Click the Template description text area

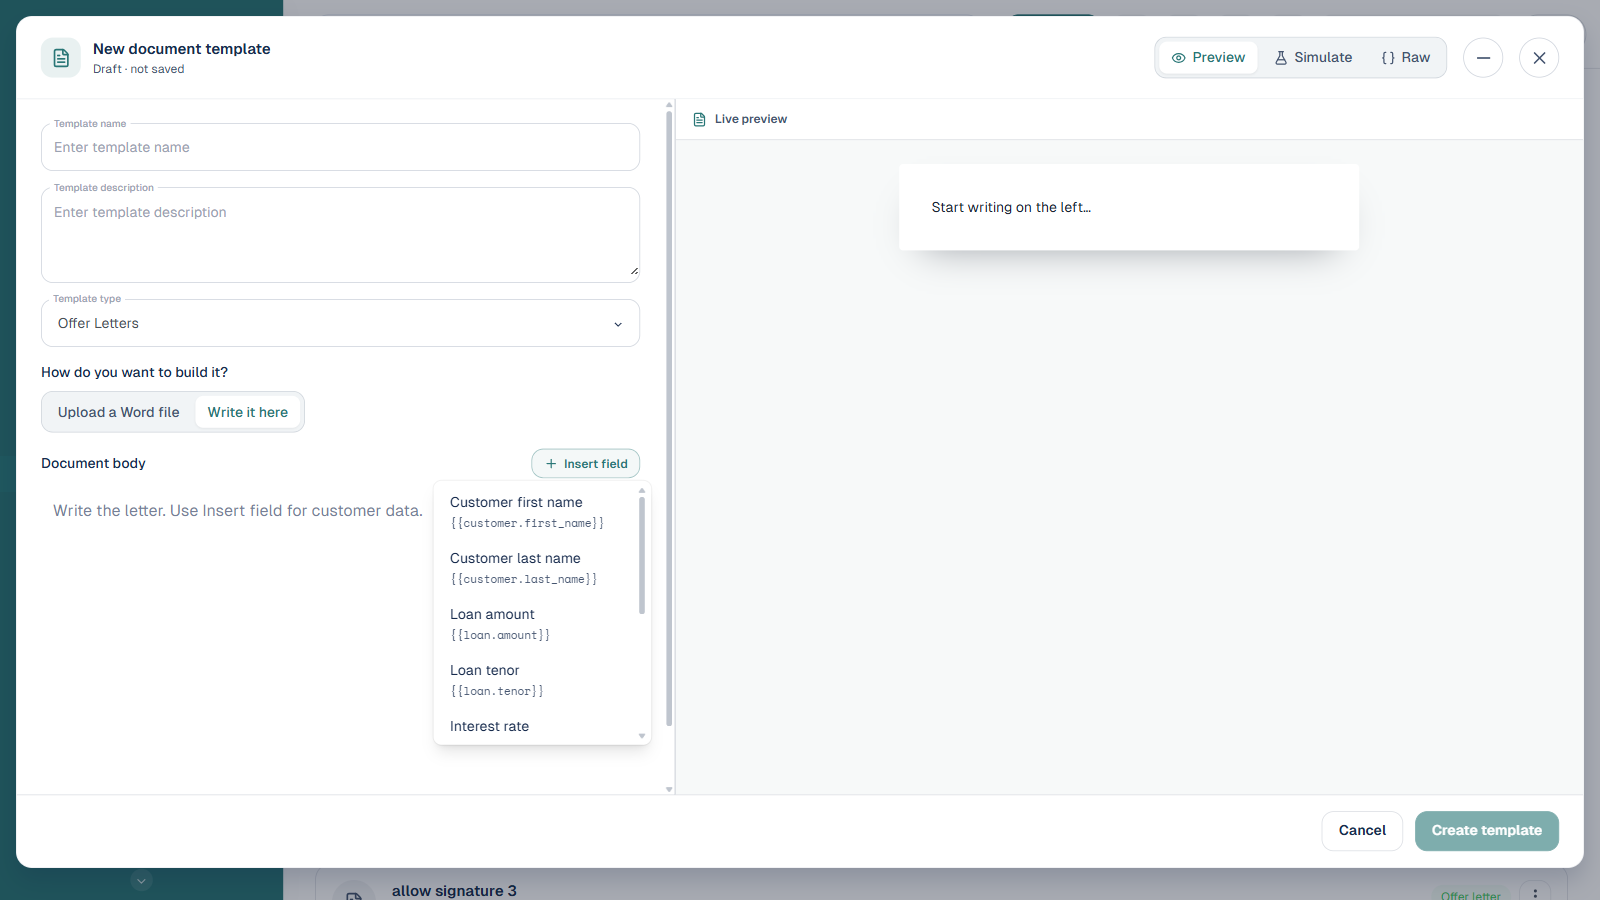[340, 235]
